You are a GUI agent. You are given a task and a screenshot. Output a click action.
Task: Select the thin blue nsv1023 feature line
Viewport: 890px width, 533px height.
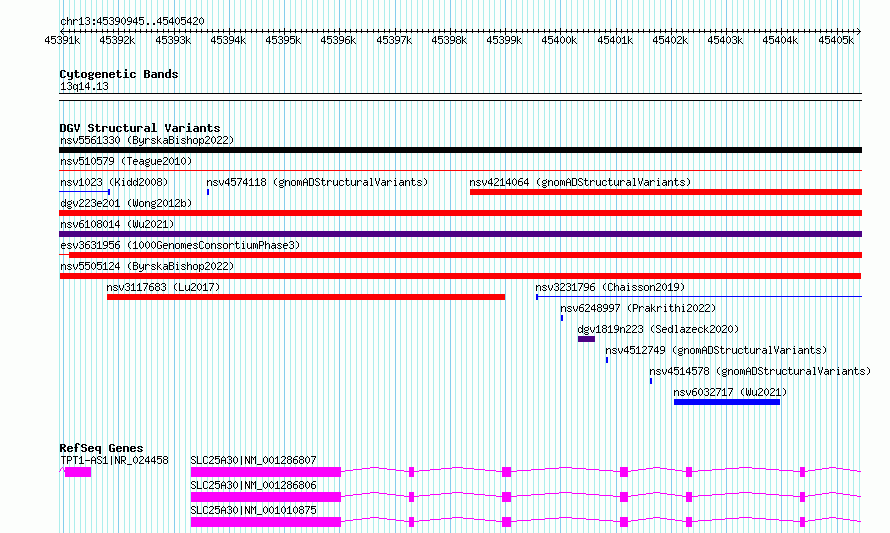pos(85,192)
